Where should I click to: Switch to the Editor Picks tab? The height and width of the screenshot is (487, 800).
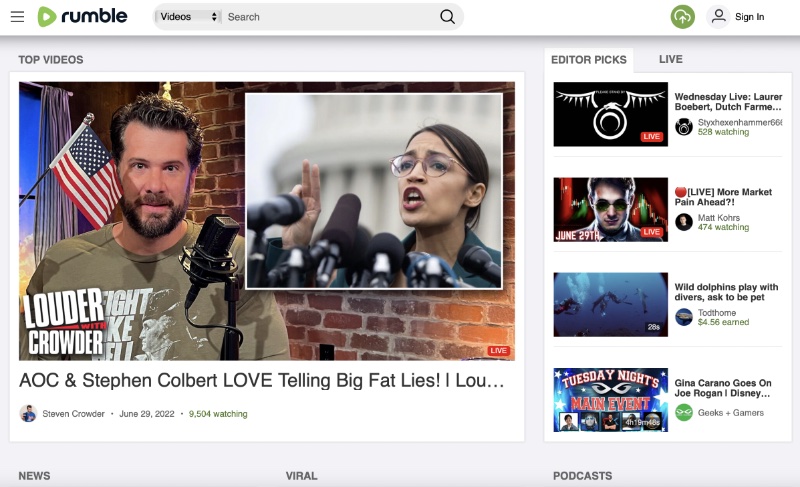click(x=589, y=60)
